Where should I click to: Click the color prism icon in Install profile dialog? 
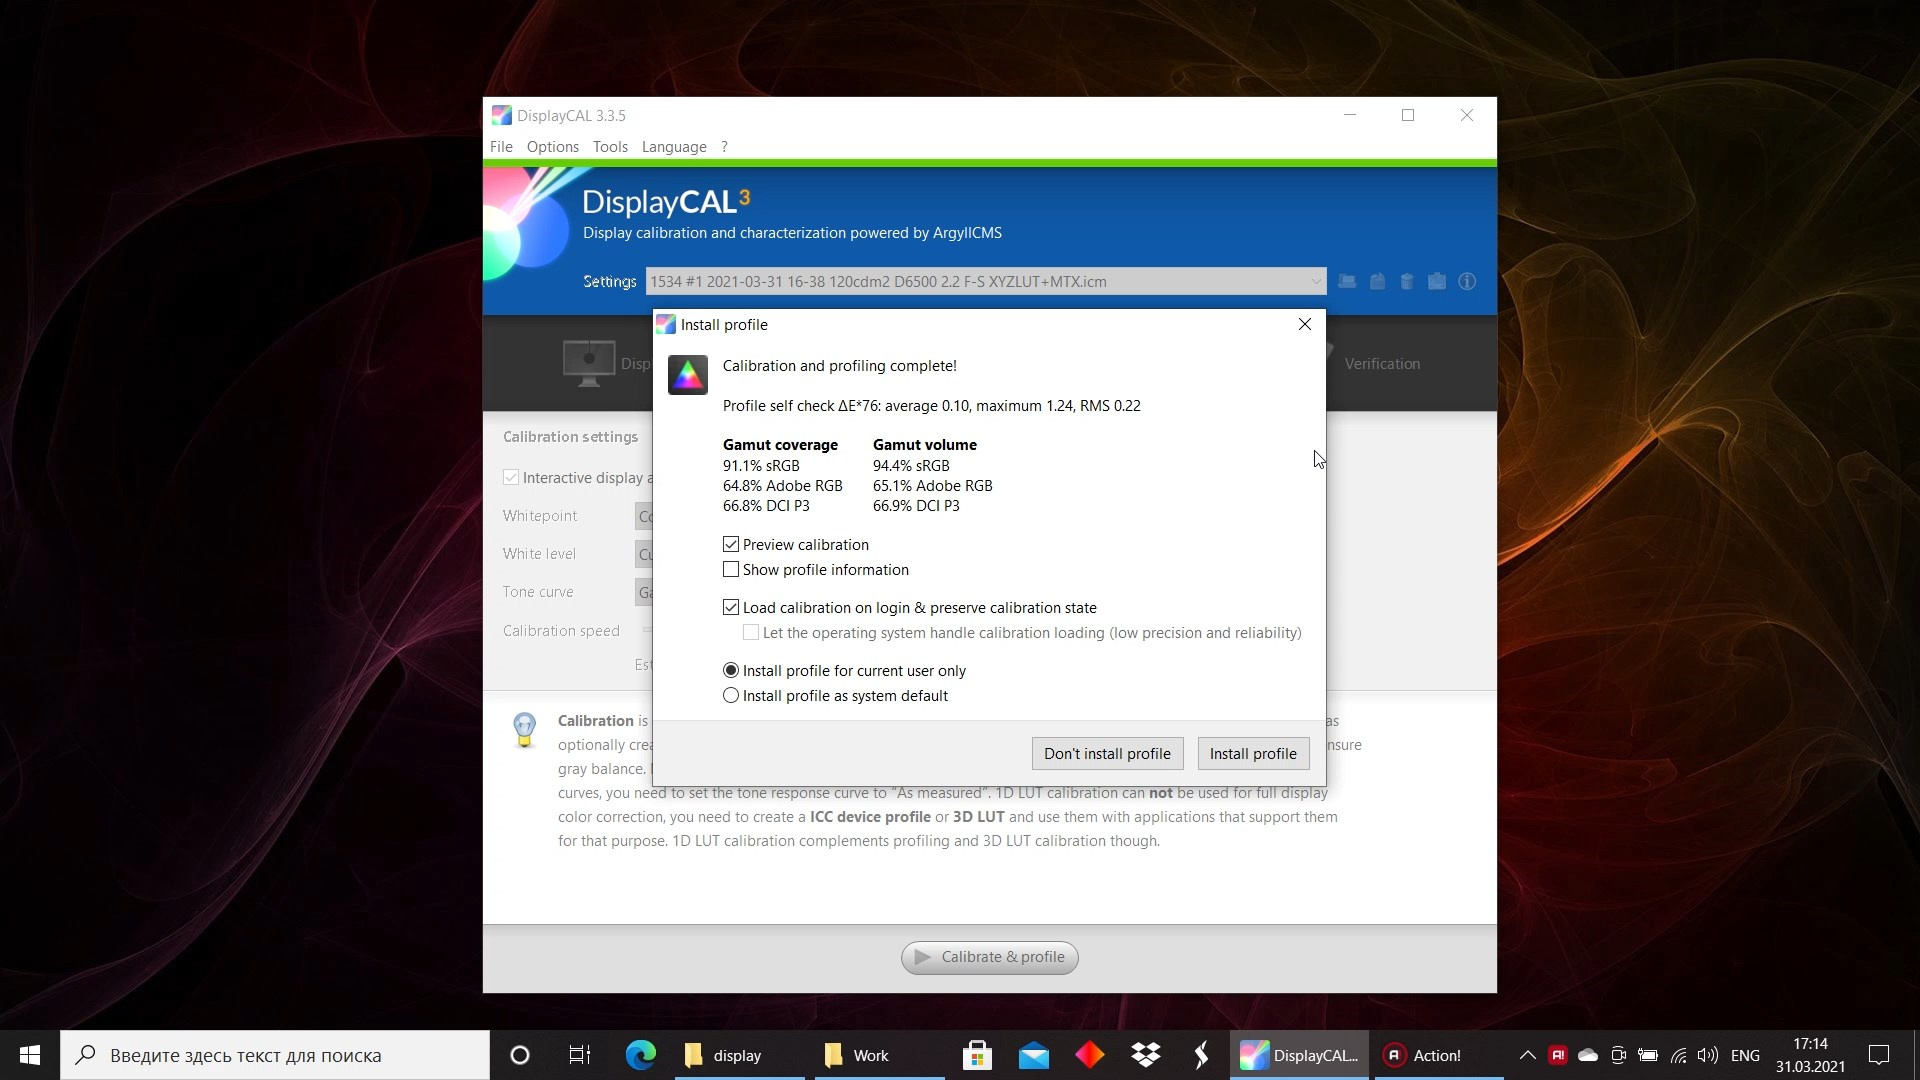pos(688,375)
